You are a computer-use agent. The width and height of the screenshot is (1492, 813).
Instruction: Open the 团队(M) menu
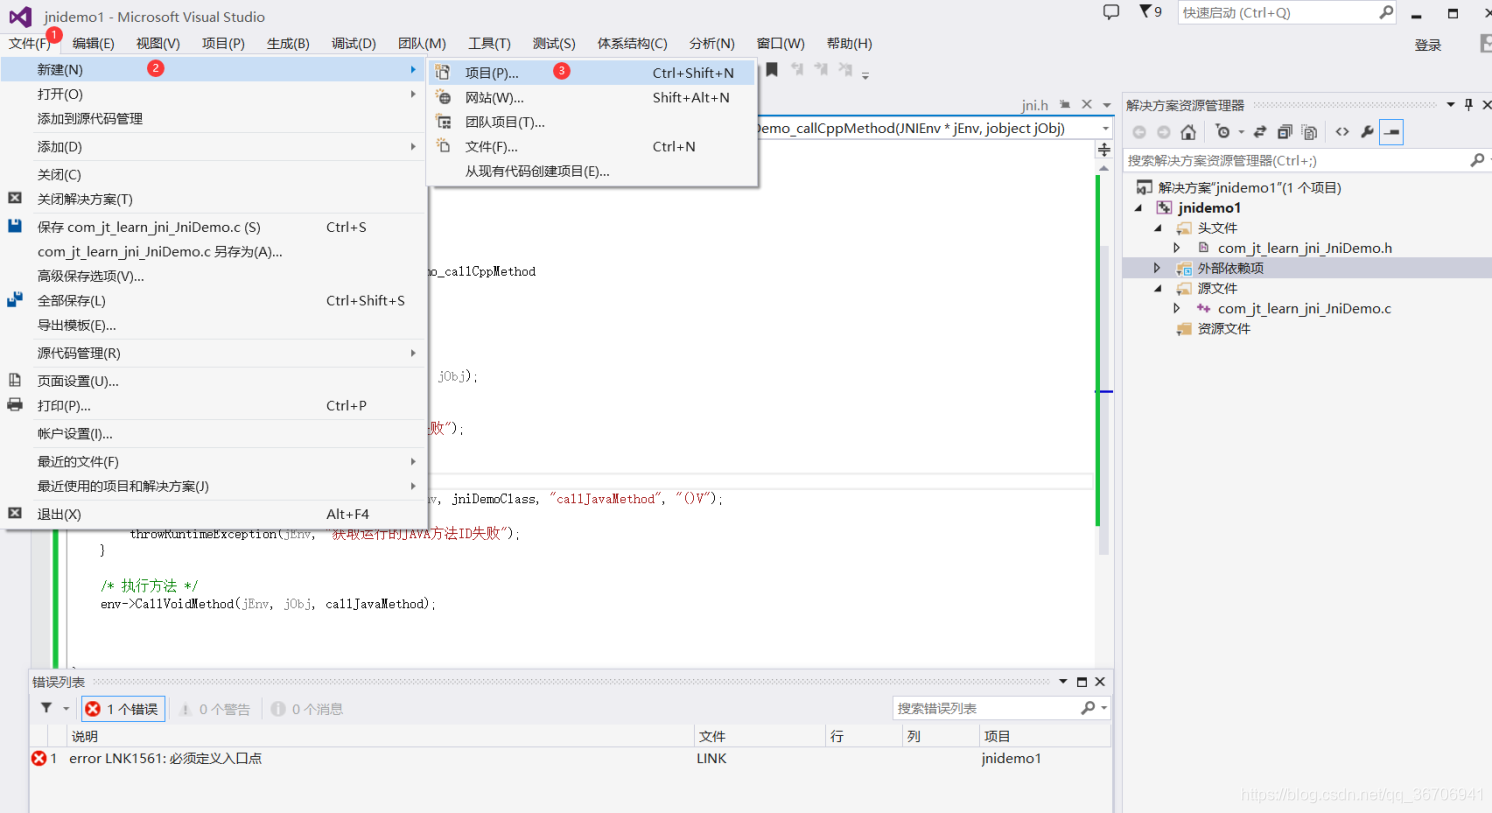[x=422, y=43]
